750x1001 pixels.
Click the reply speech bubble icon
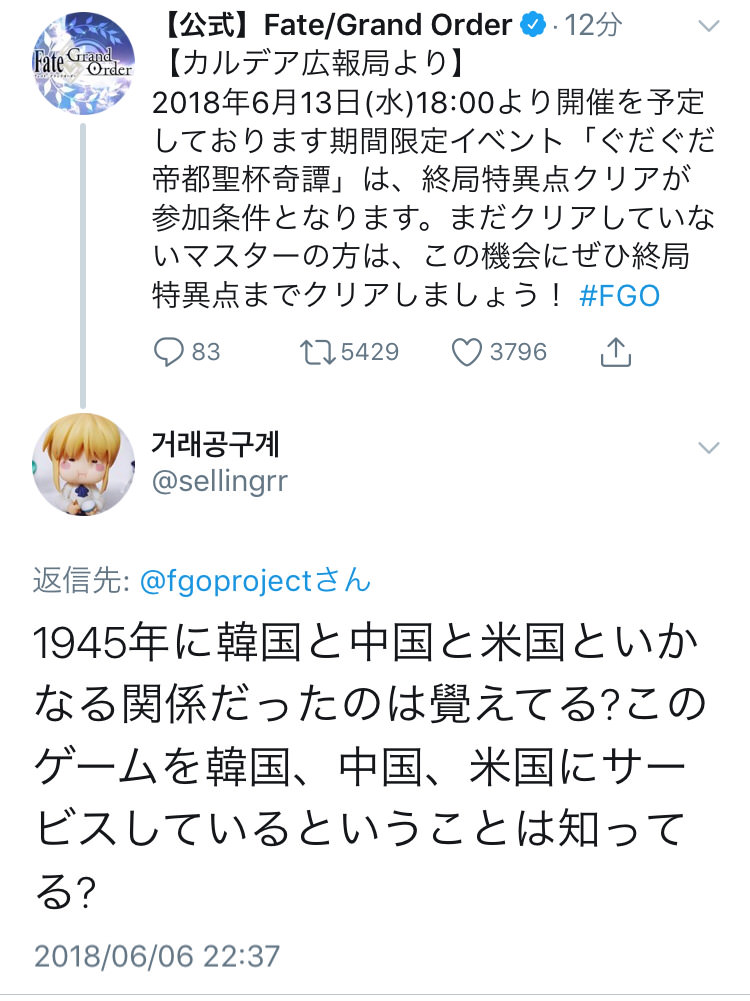click(169, 352)
